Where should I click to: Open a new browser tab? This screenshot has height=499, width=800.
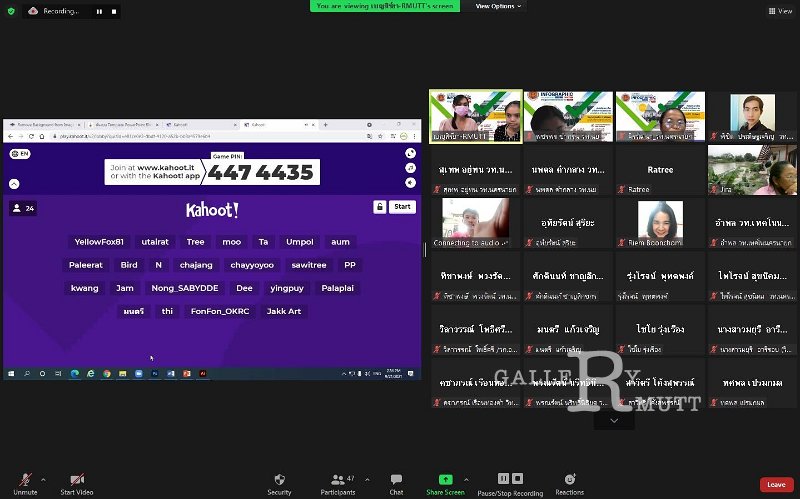325,124
